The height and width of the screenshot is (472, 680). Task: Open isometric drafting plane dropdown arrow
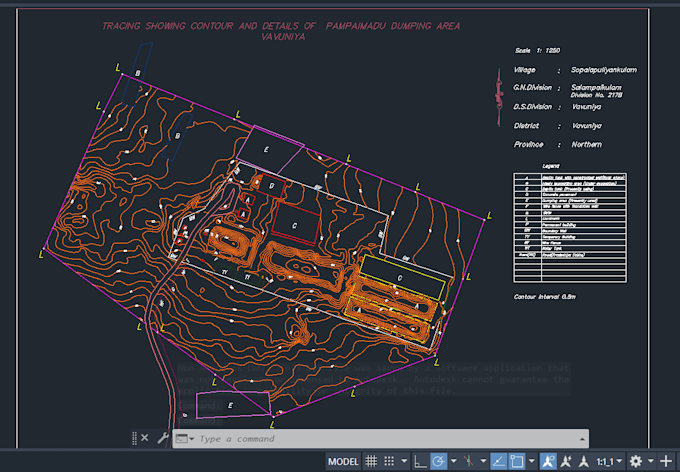tap(483, 462)
